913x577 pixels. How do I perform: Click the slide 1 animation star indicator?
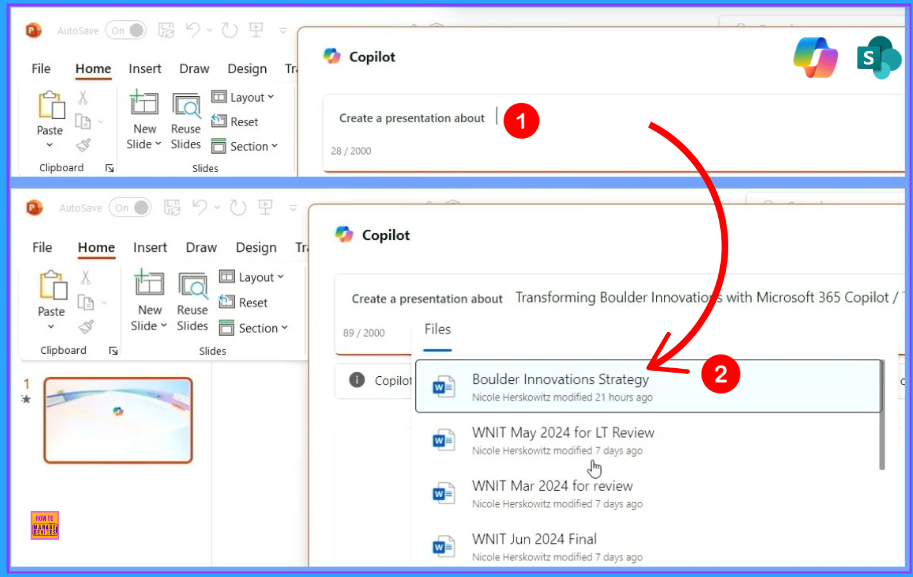pyautogui.click(x=26, y=399)
